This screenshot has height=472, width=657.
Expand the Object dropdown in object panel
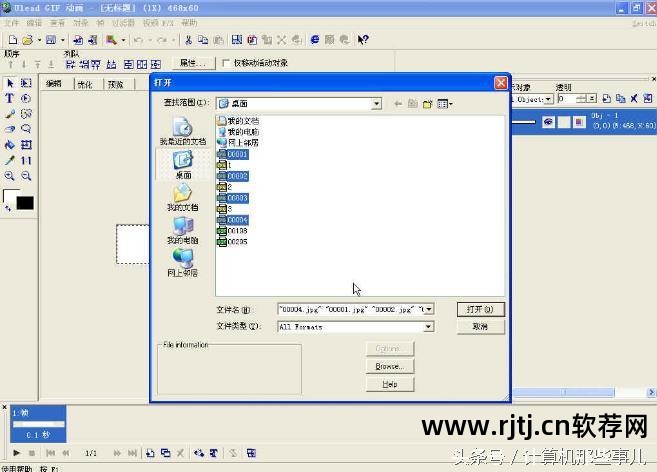[x=548, y=99]
